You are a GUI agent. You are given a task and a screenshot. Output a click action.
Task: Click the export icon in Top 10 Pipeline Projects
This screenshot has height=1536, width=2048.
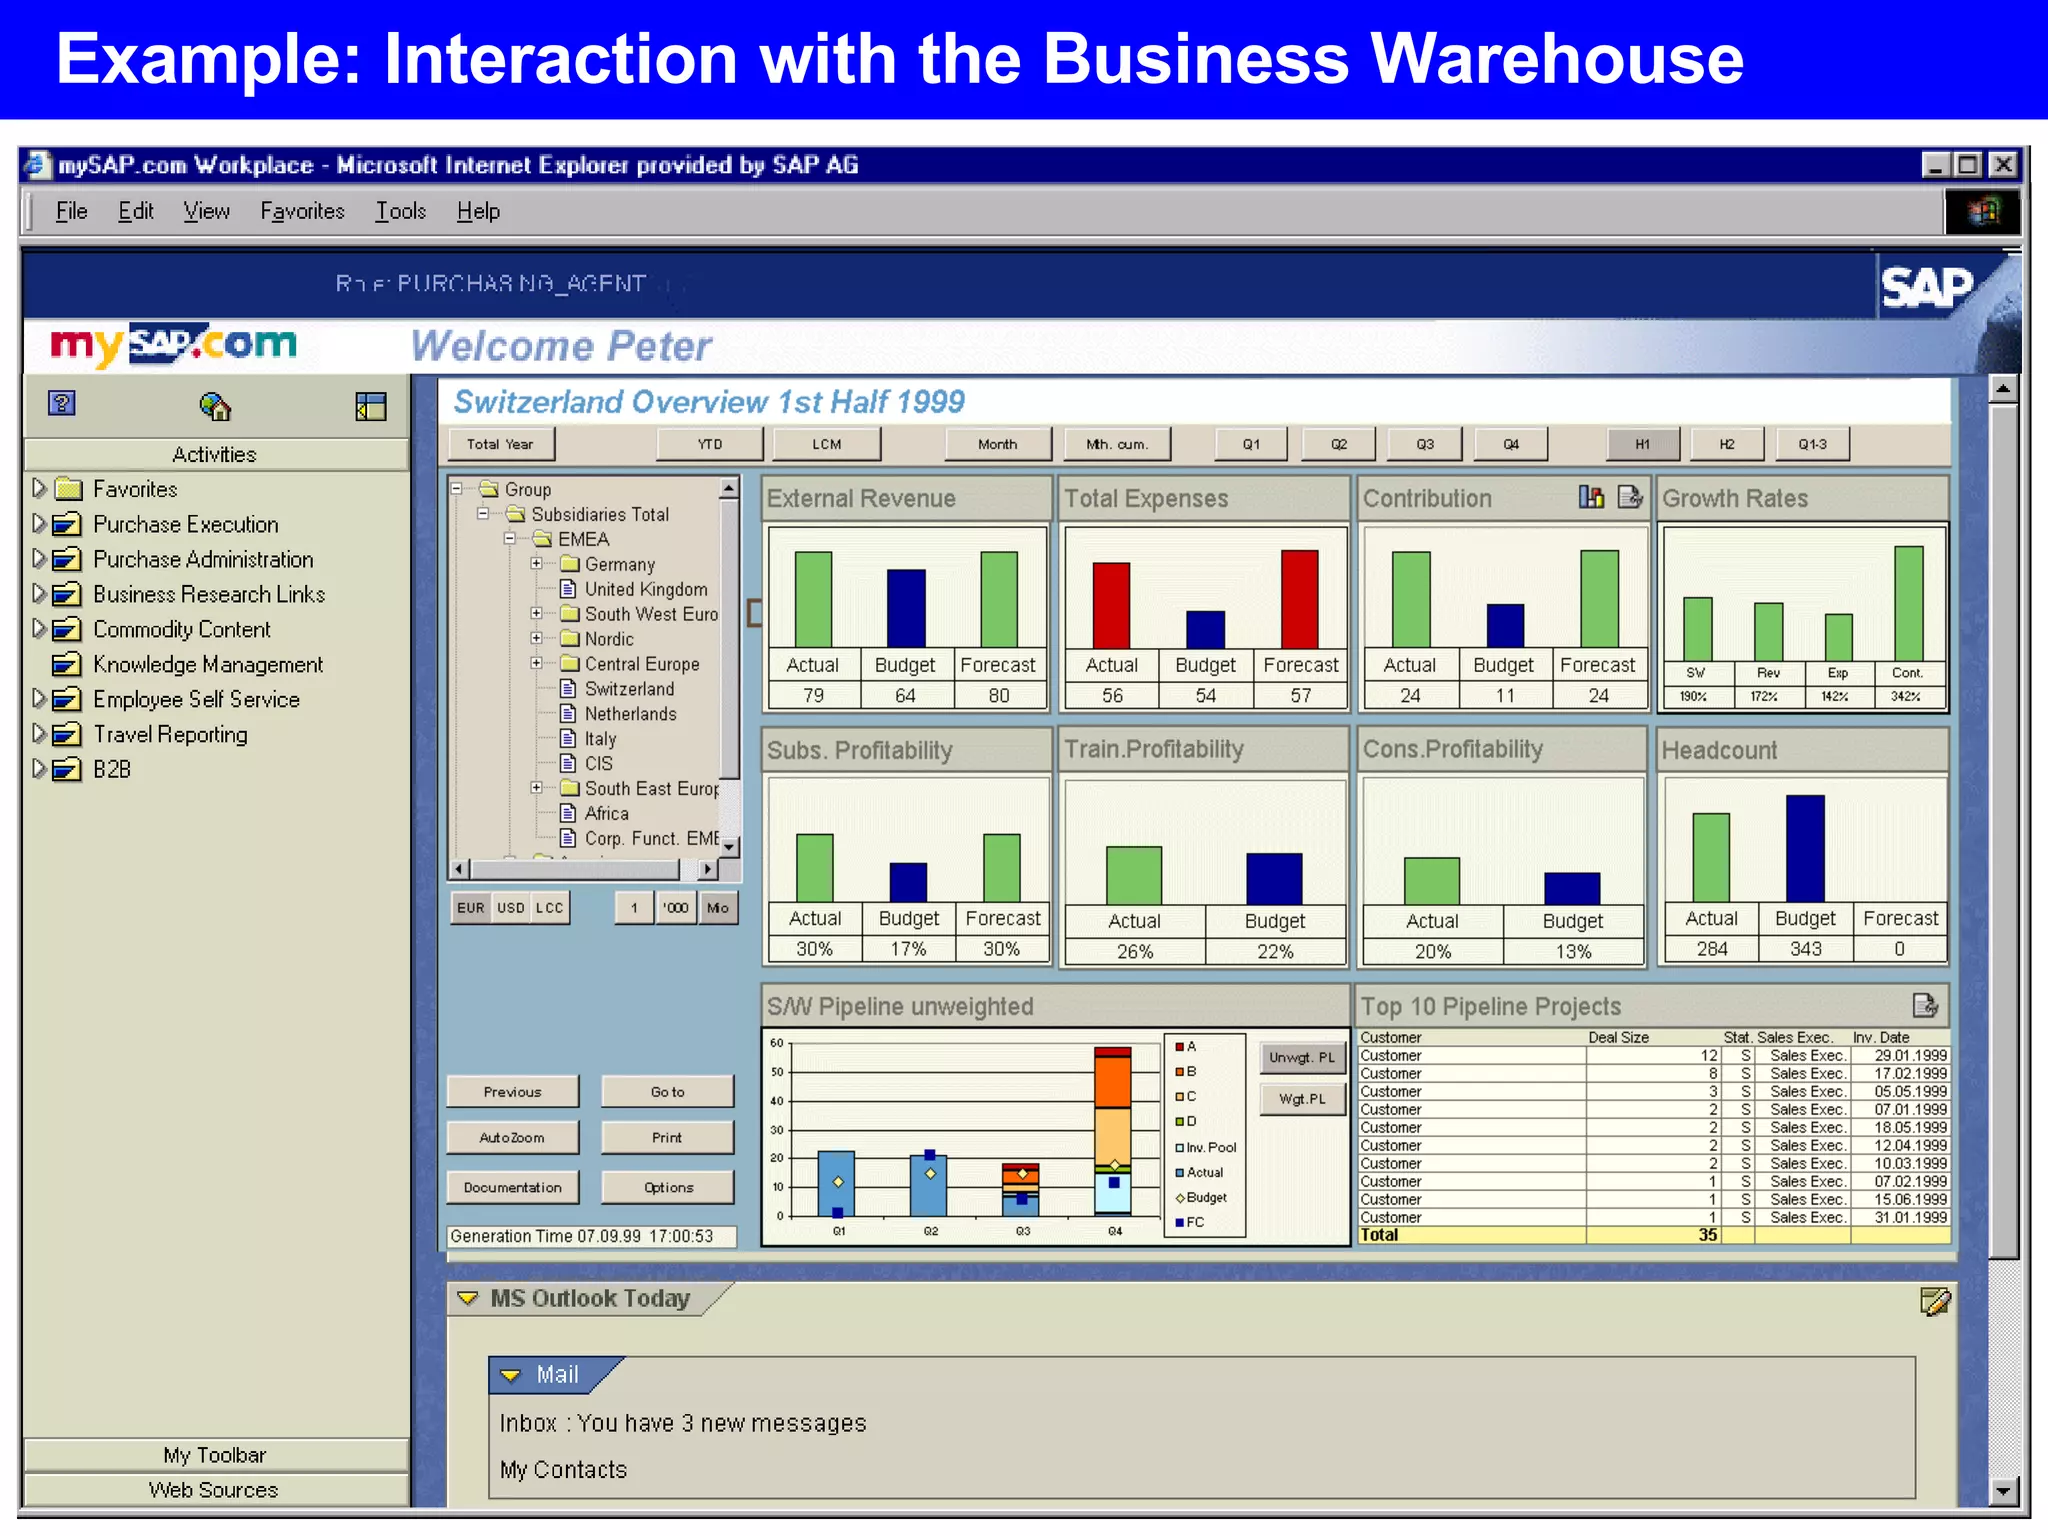[x=1924, y=1005]
